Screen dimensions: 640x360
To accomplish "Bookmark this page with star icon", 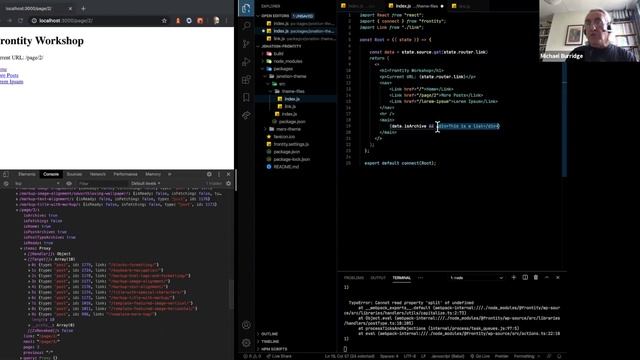I will (x=164, y=20).
